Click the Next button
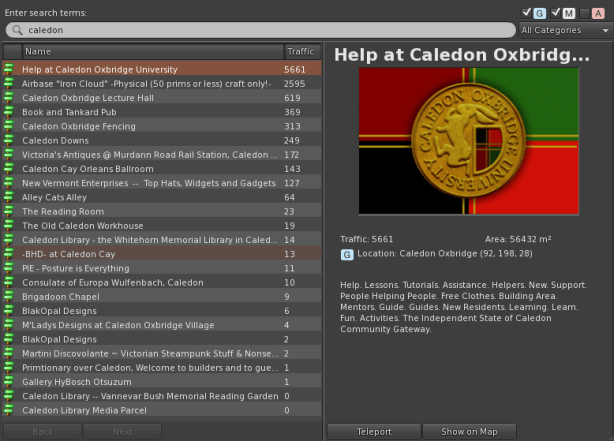This screenshot has height=441, width=614. (x=123, y=432)
